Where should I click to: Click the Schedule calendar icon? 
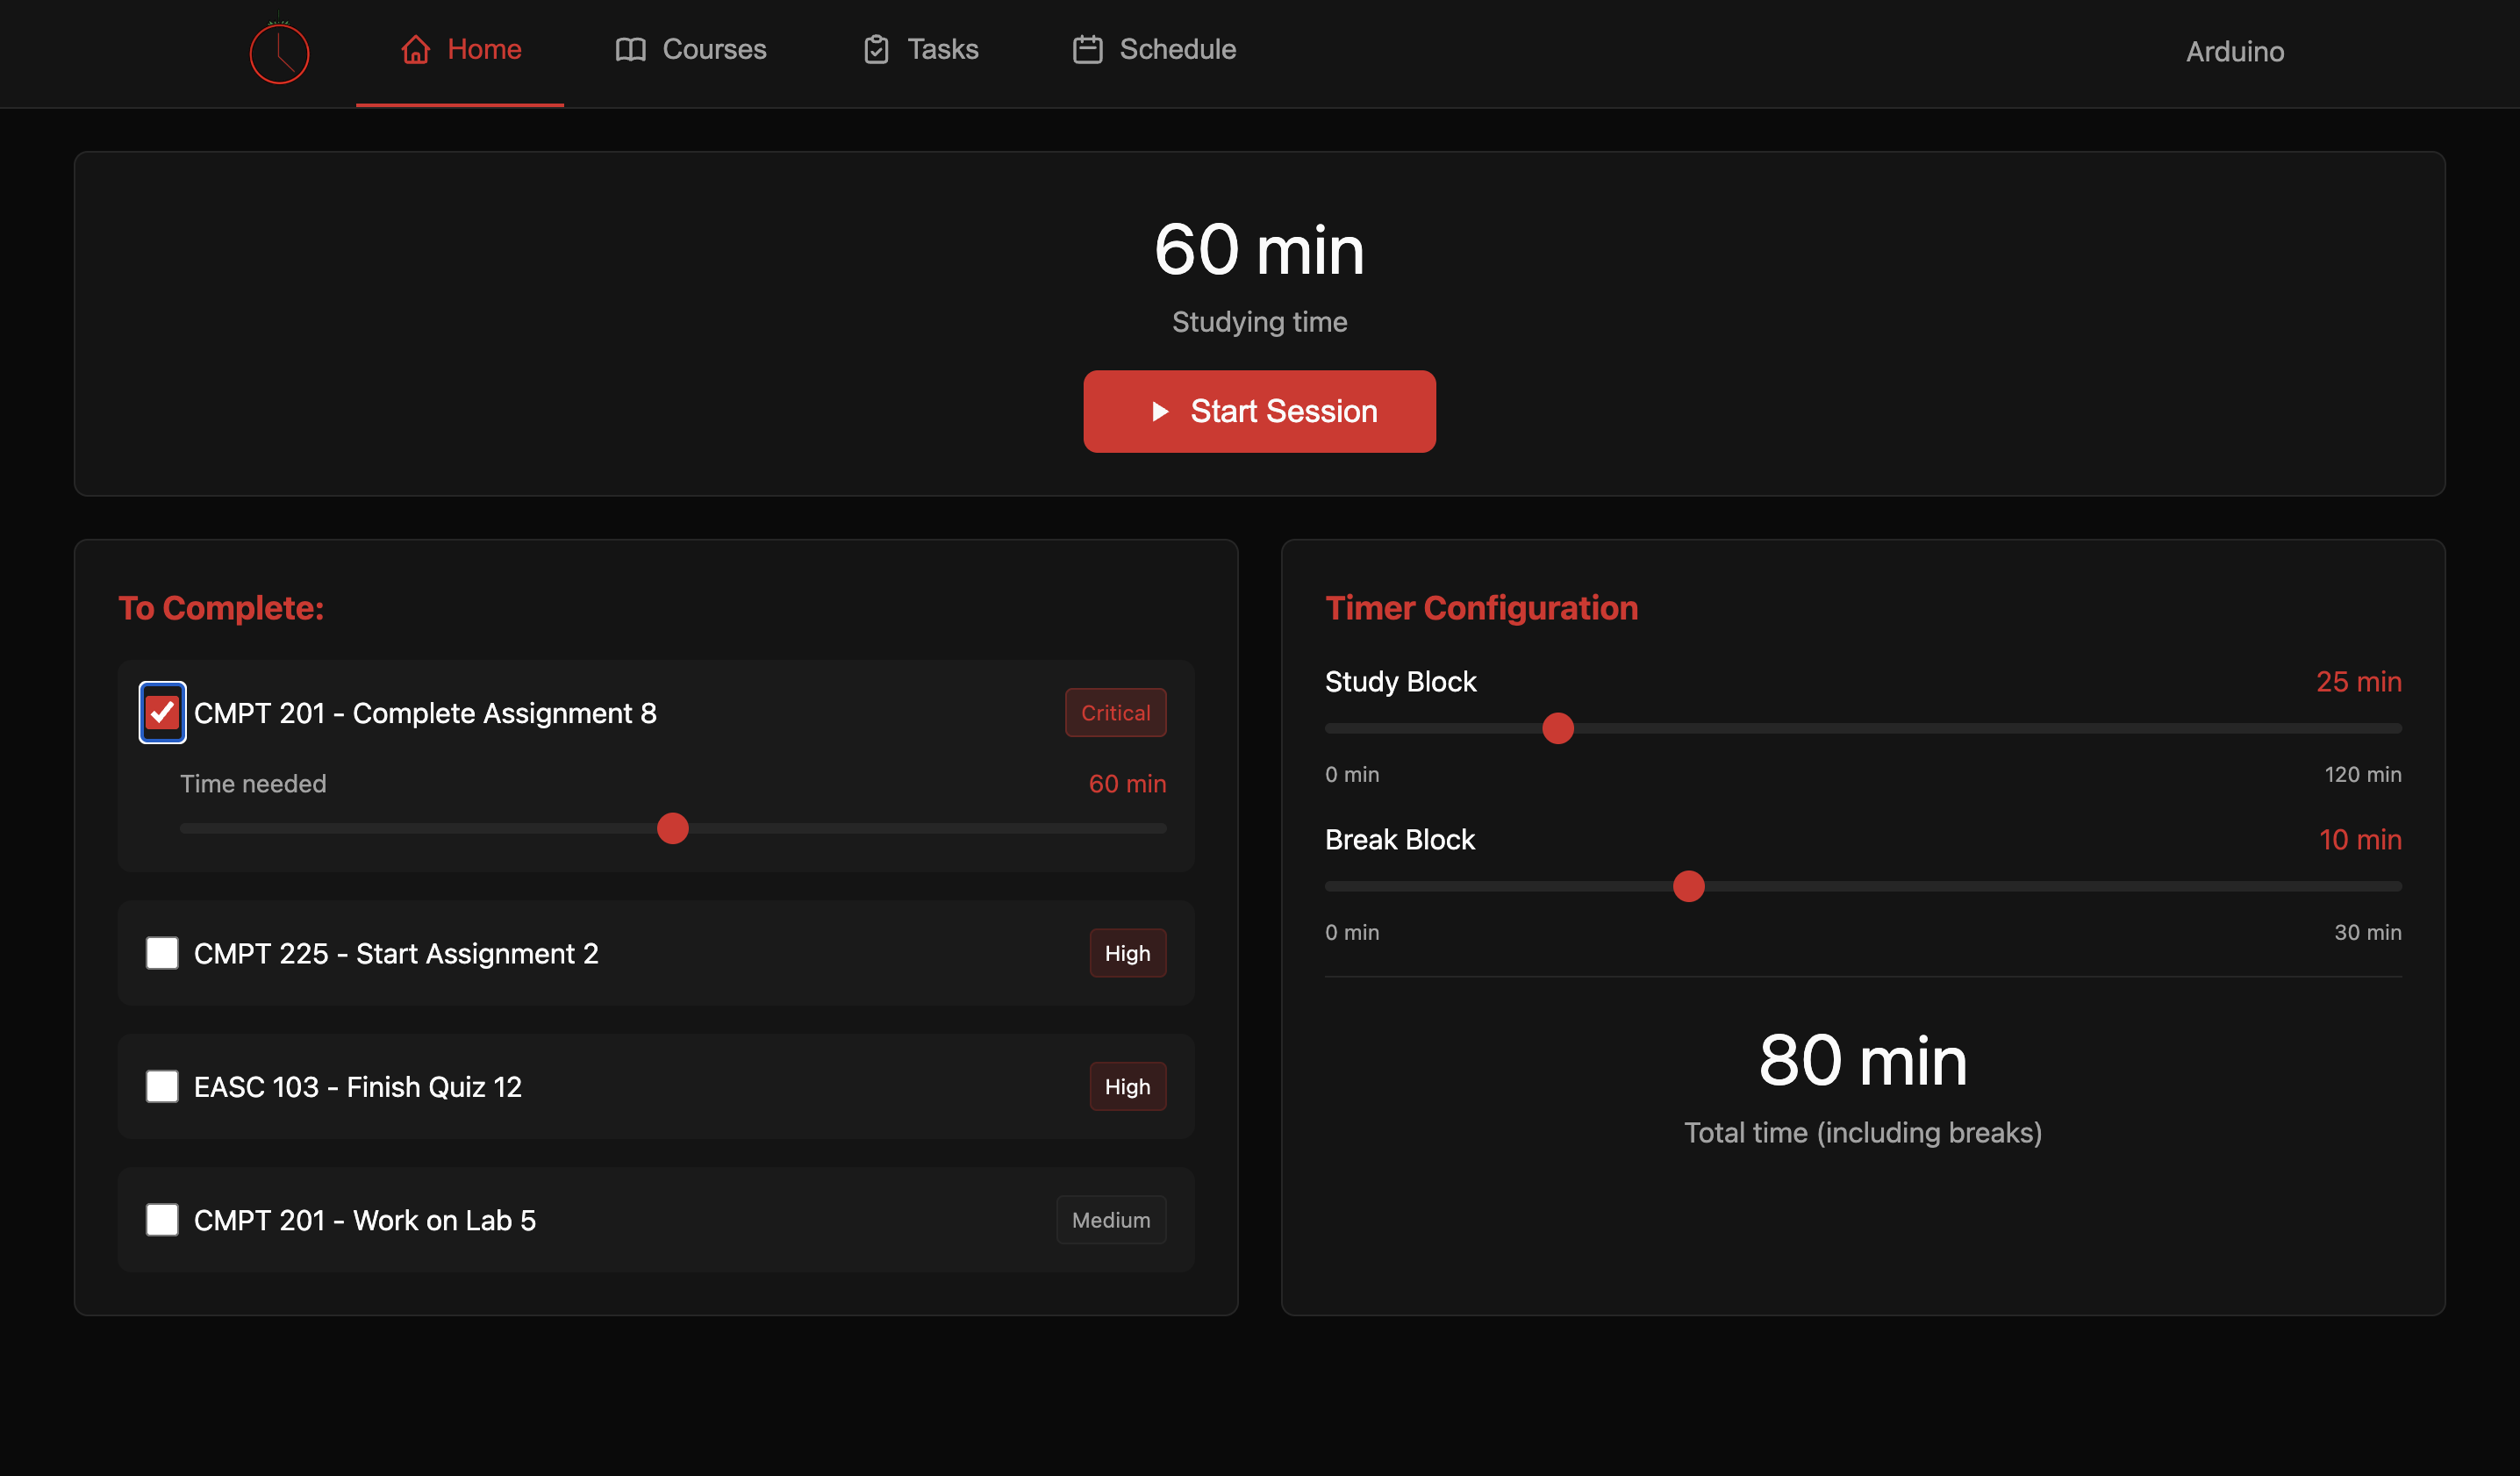click(1087, 49)
